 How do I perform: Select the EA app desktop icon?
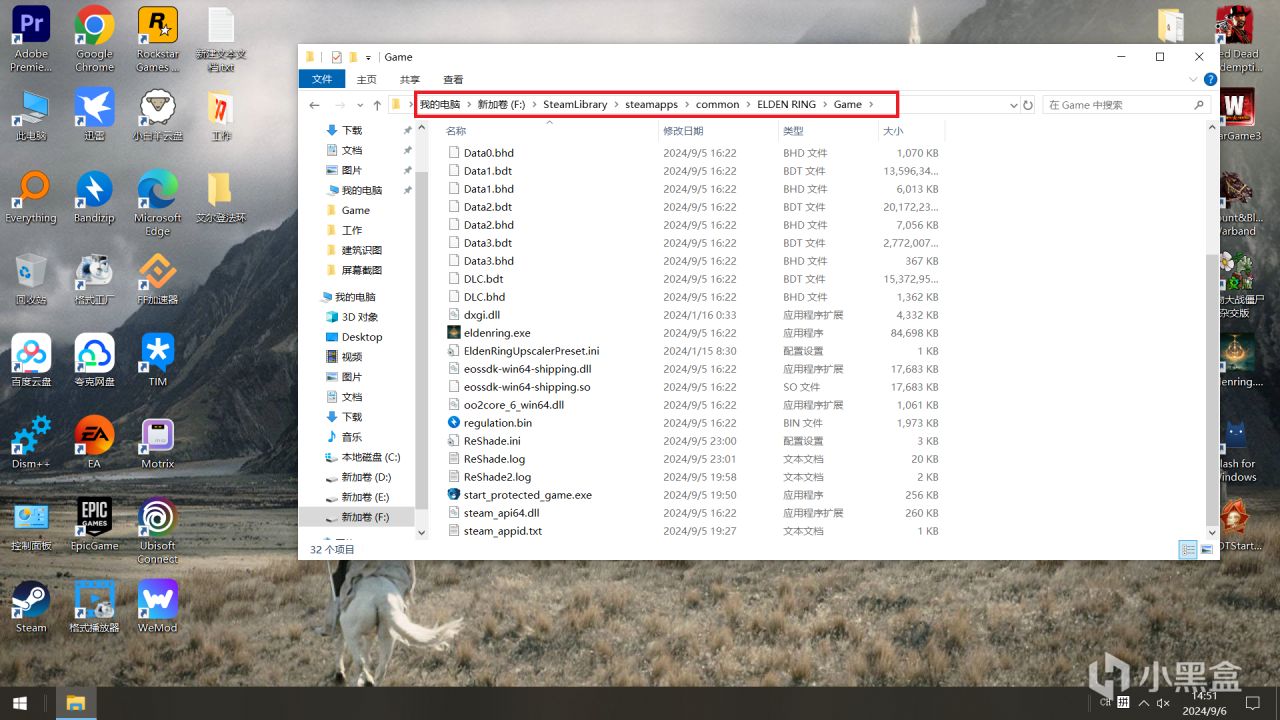tap(94, 442)
